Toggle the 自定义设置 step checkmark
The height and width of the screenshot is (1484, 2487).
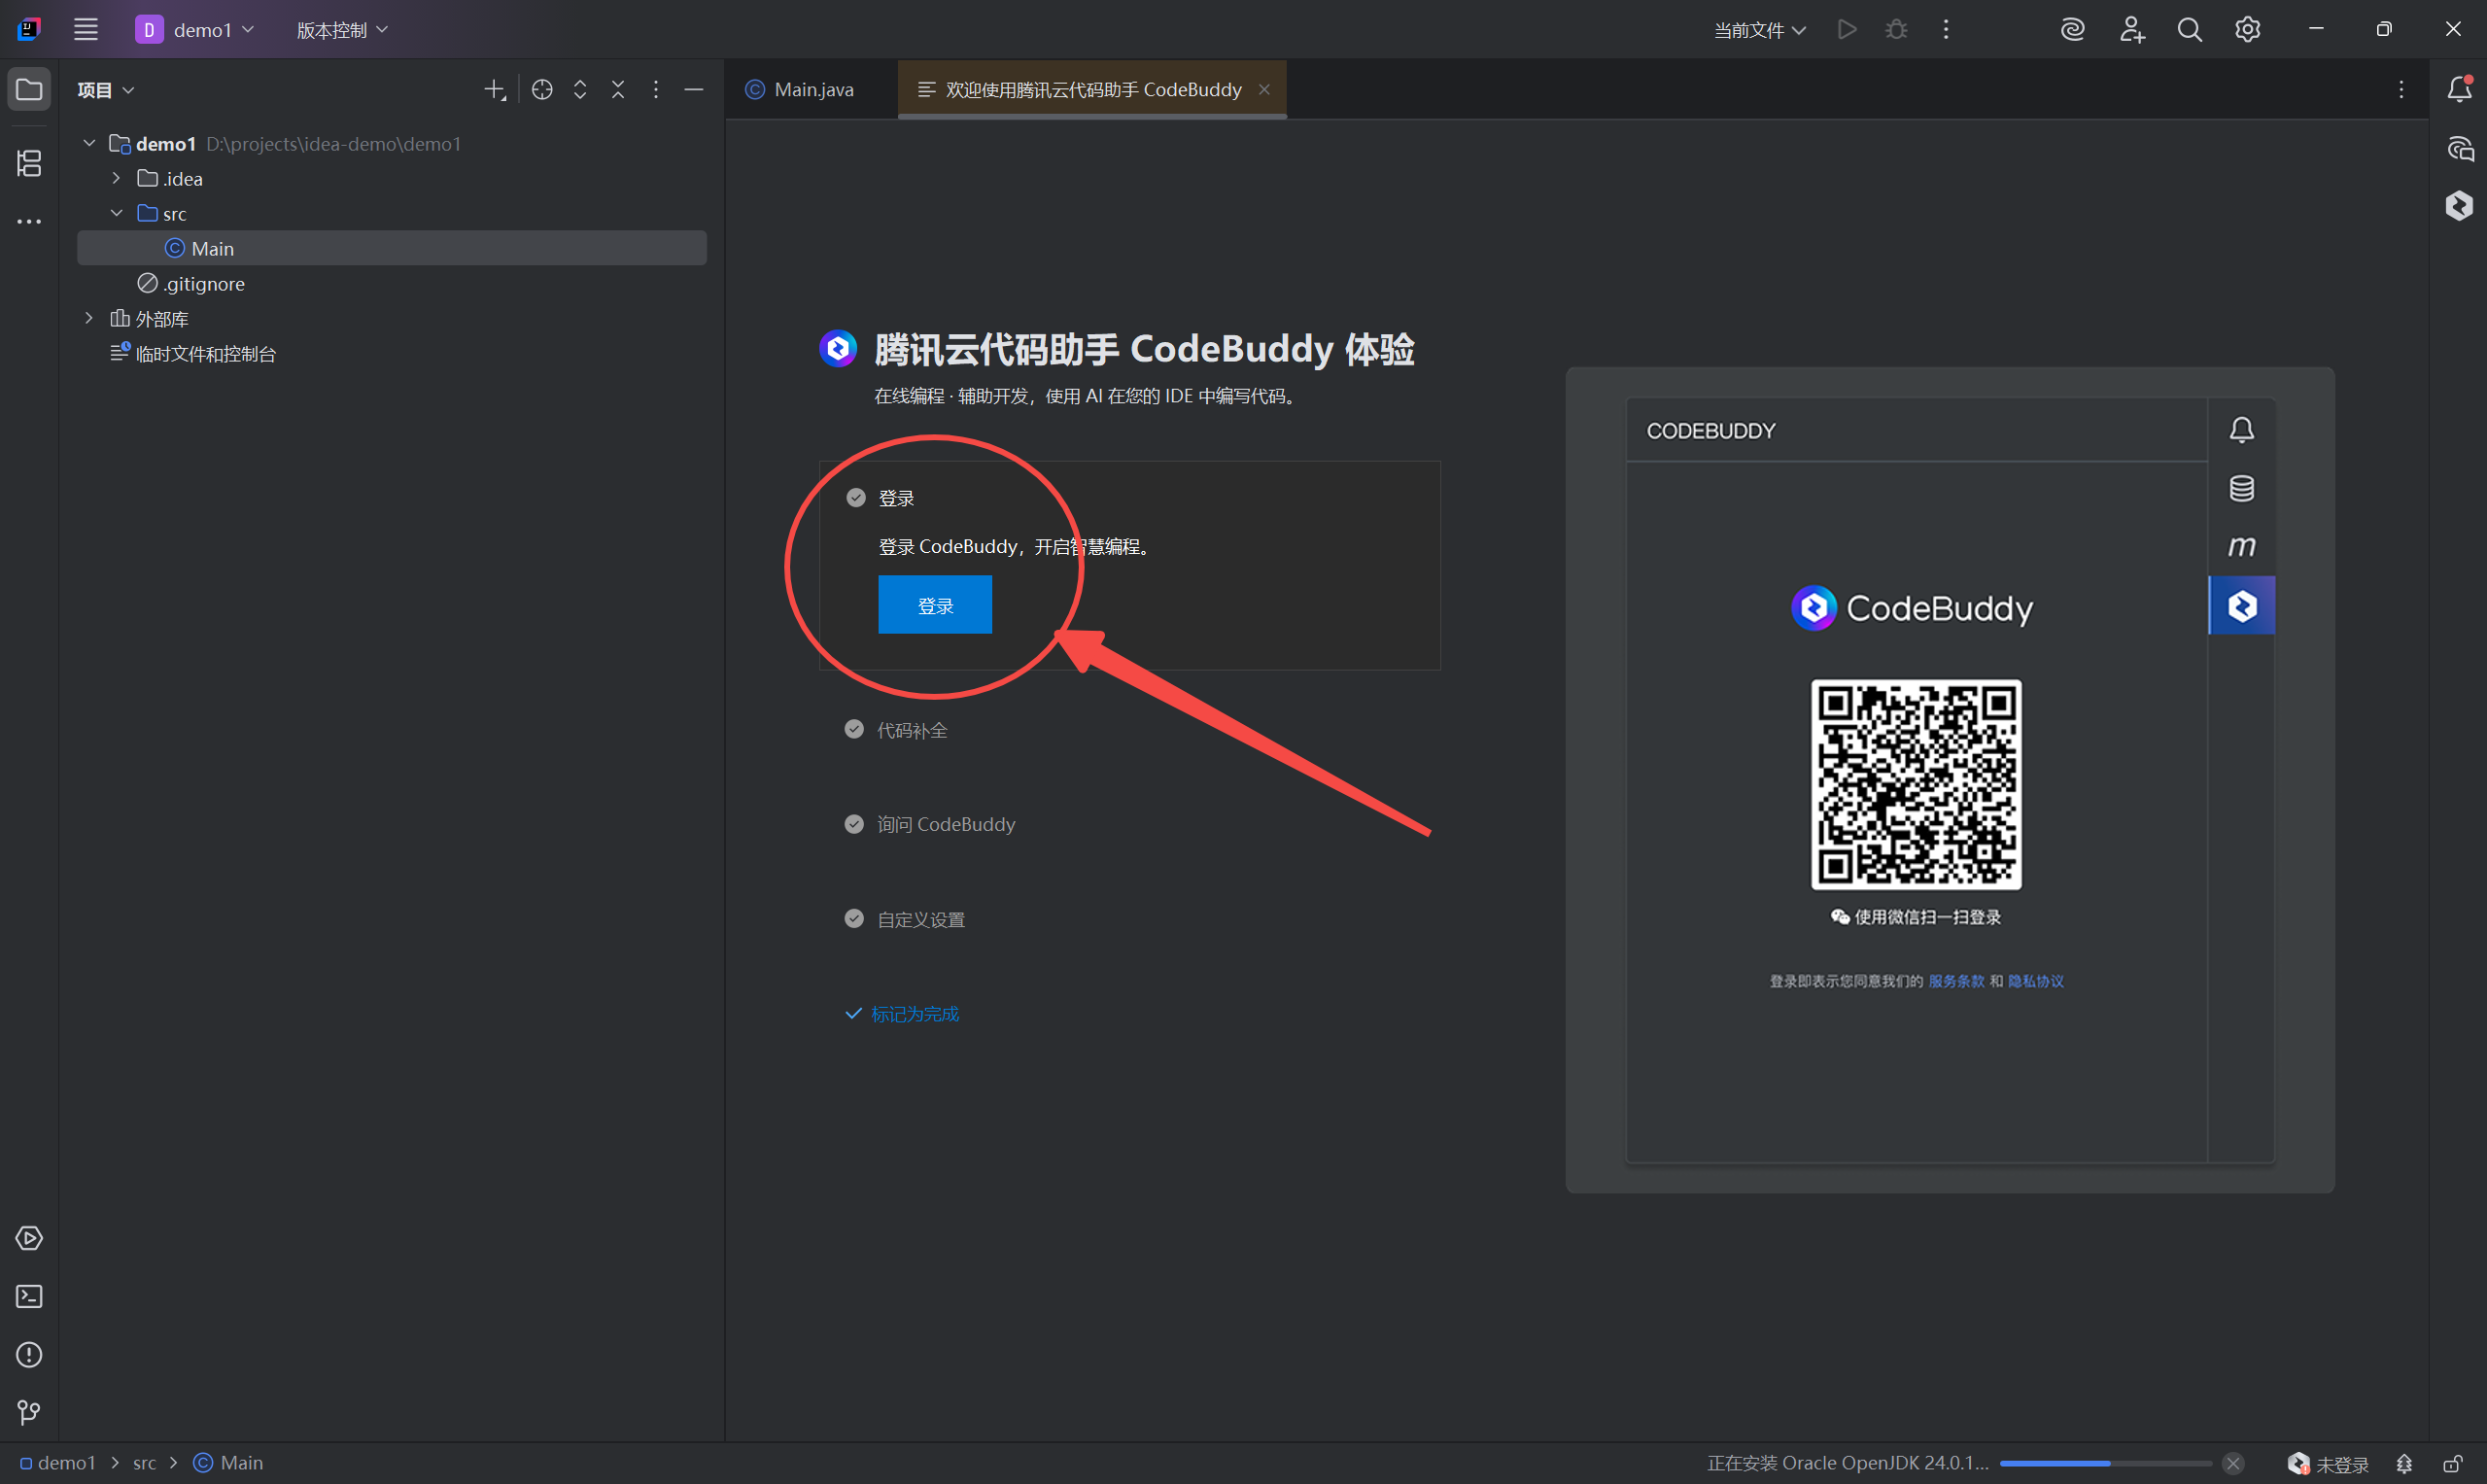[x=854, y=918]
